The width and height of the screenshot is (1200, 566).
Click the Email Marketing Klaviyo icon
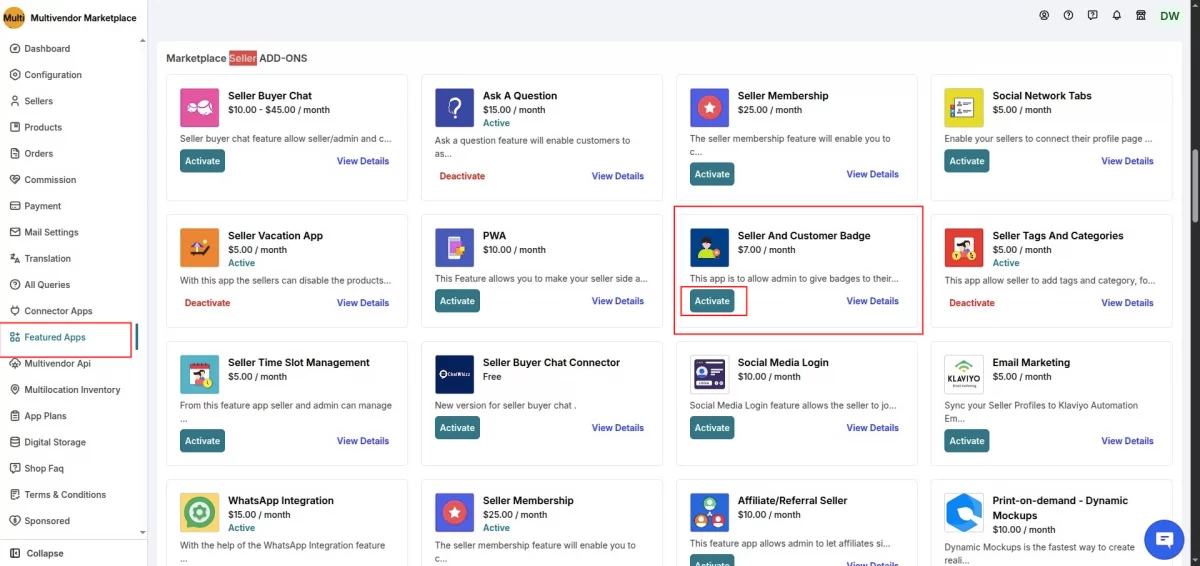coord(964,374)
